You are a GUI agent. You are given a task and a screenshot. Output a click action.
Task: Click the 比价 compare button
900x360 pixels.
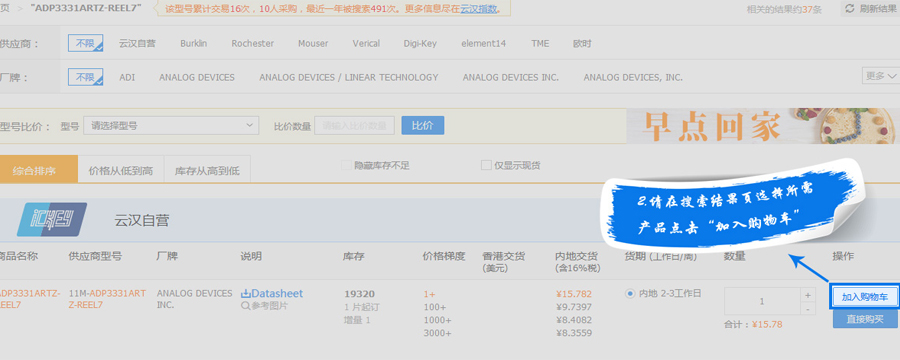(x=422, y=125)
